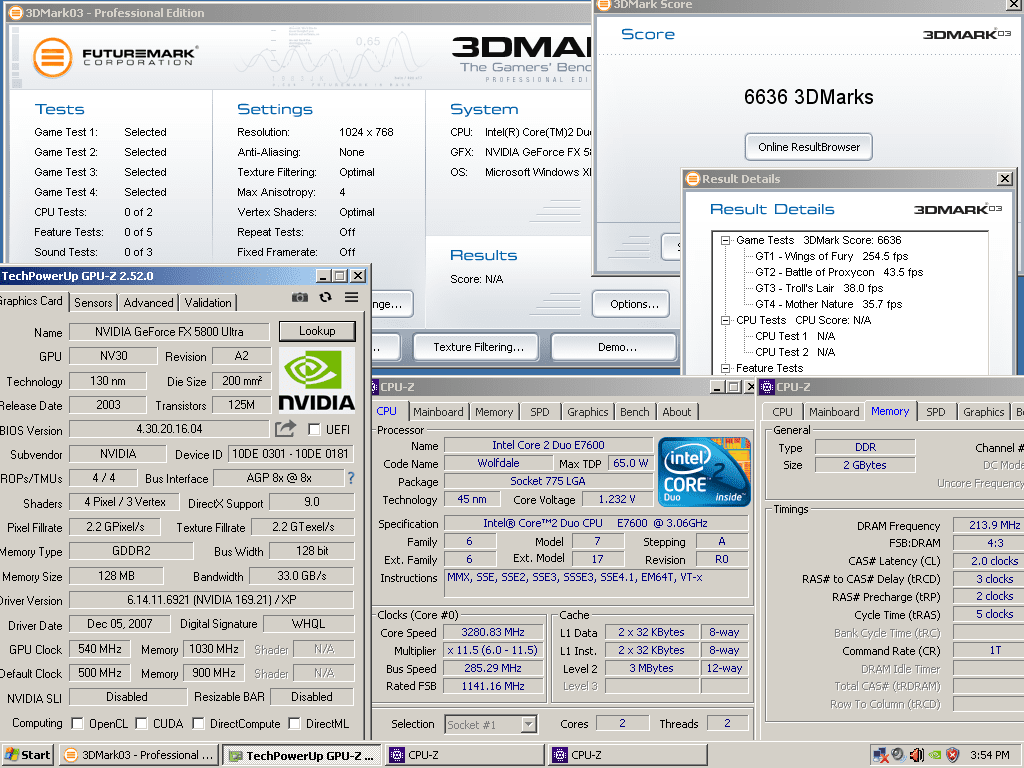
Task: Select GPU-Z Graphics Card tab
Action: click(x=31, y=301)
